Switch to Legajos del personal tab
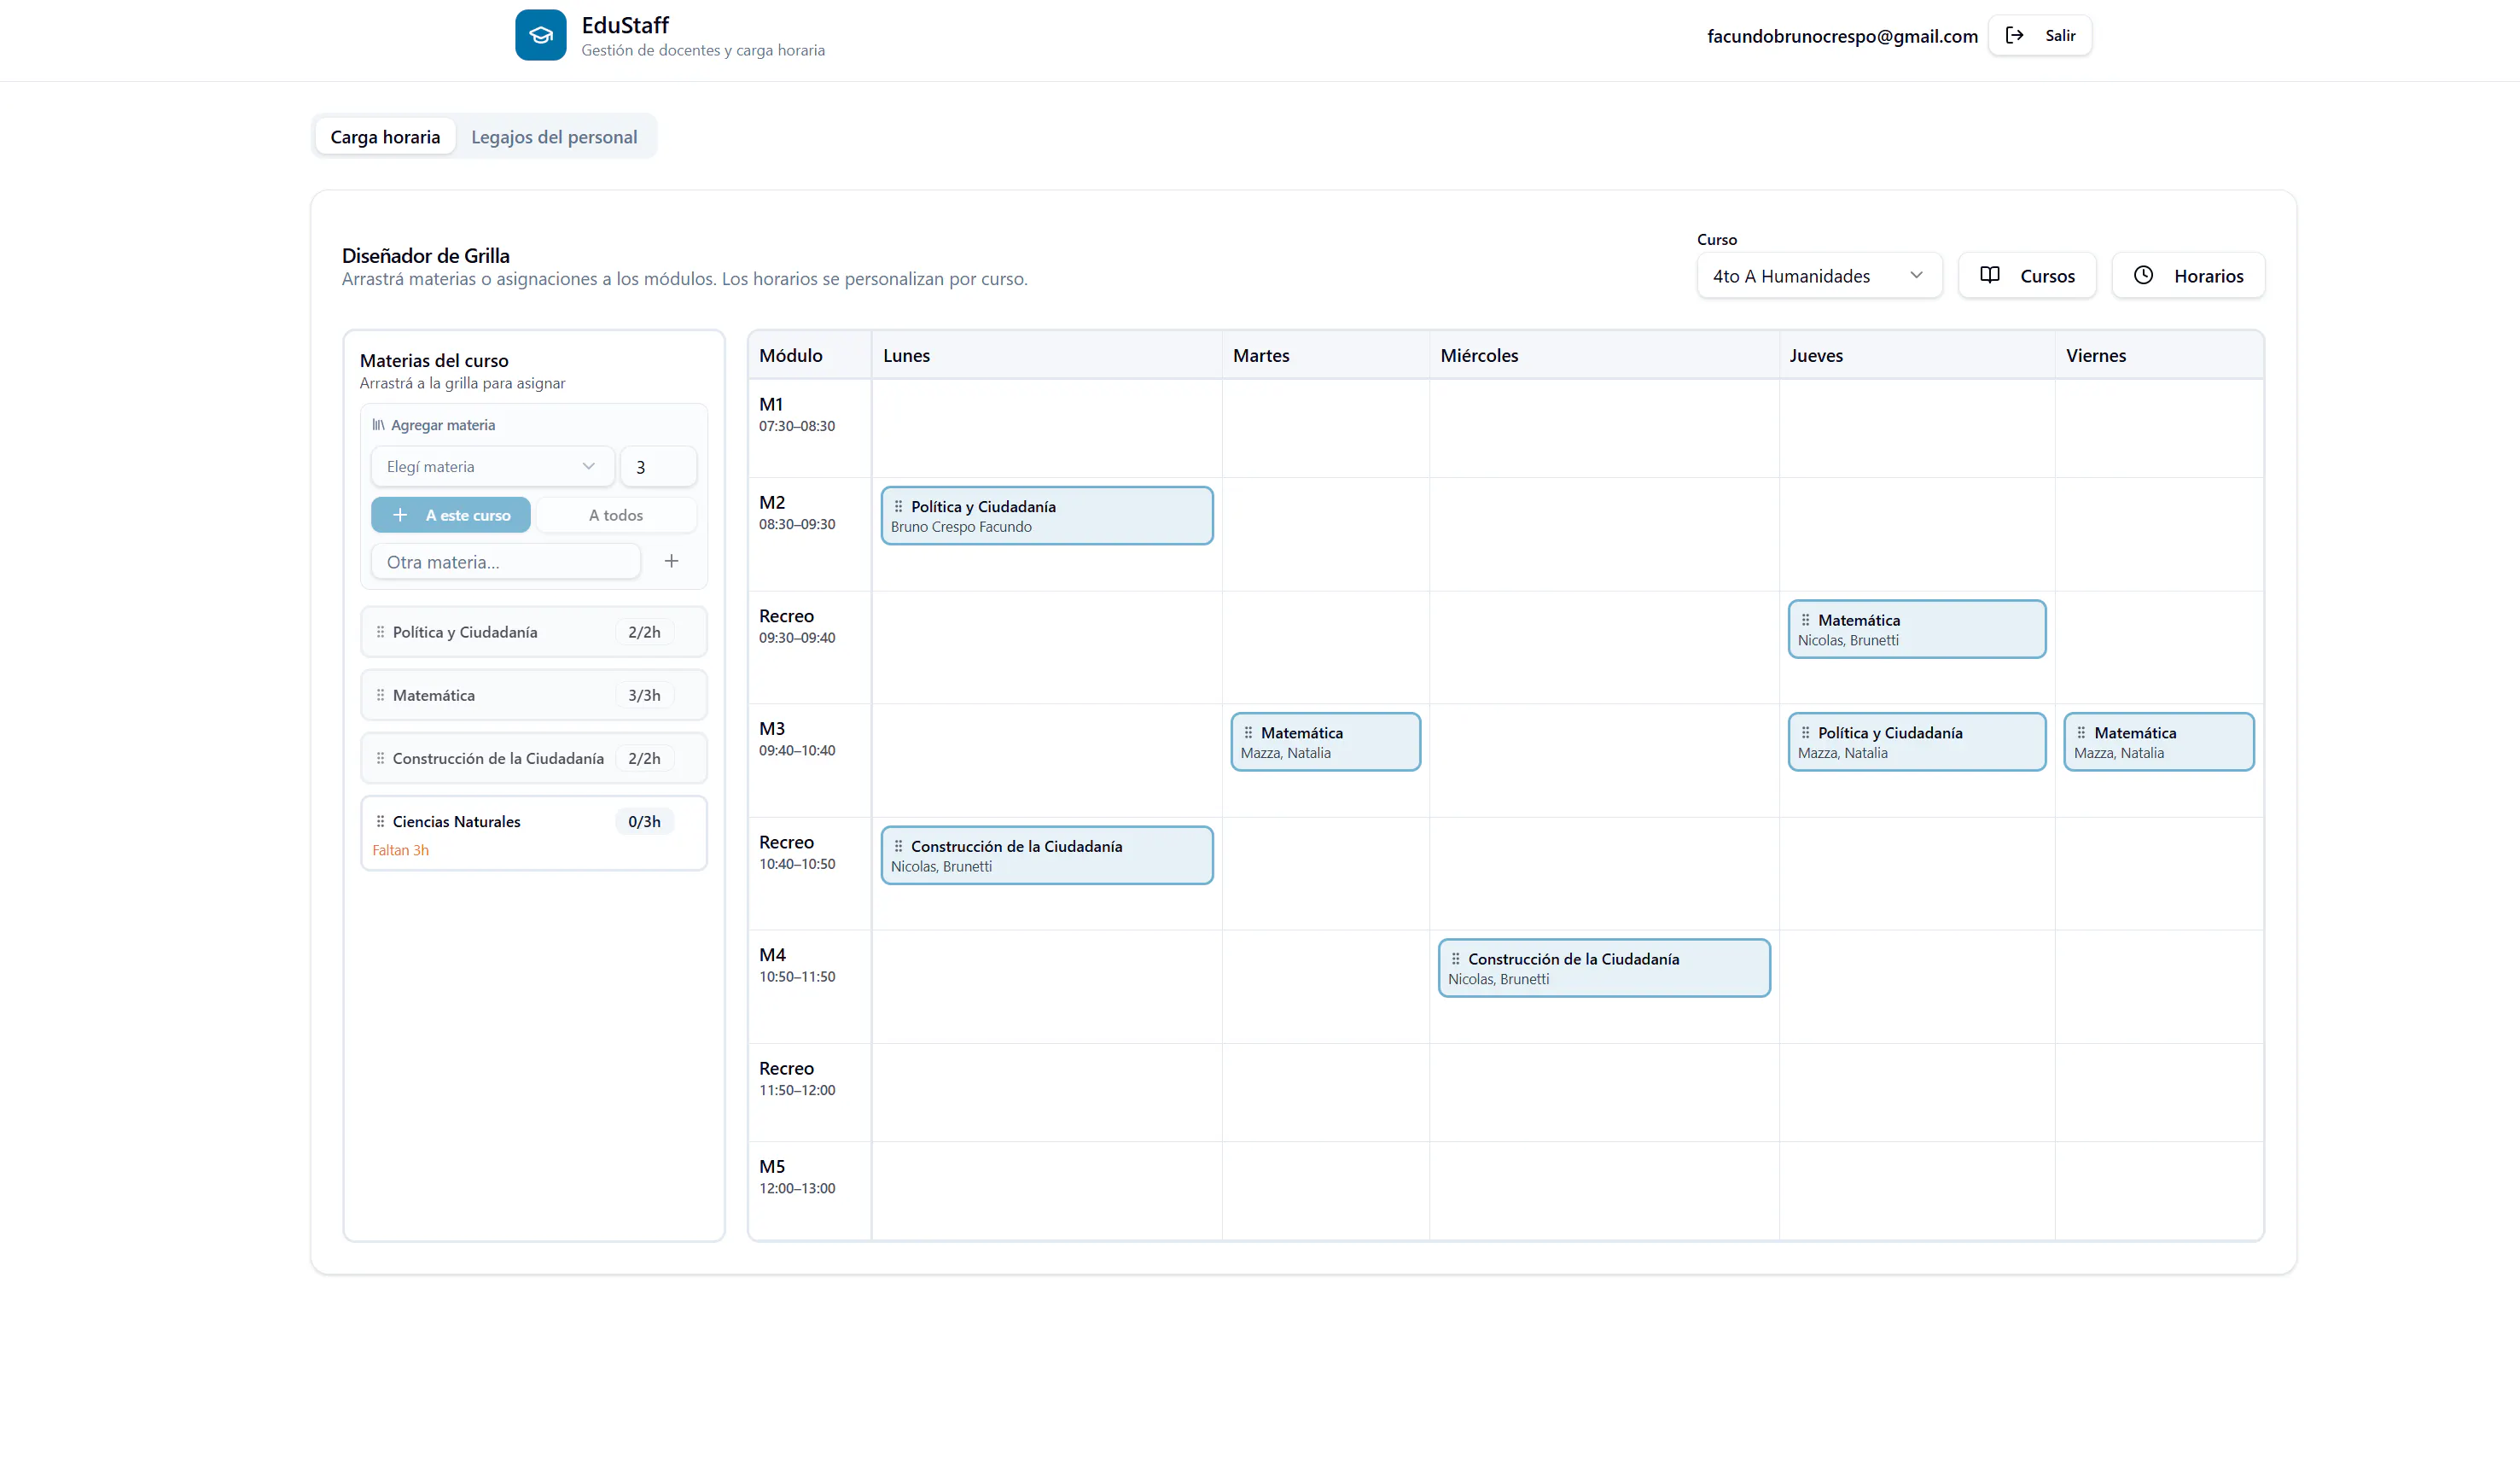The height and width of the screenshot is (1481, 2520). click(554, 137)
